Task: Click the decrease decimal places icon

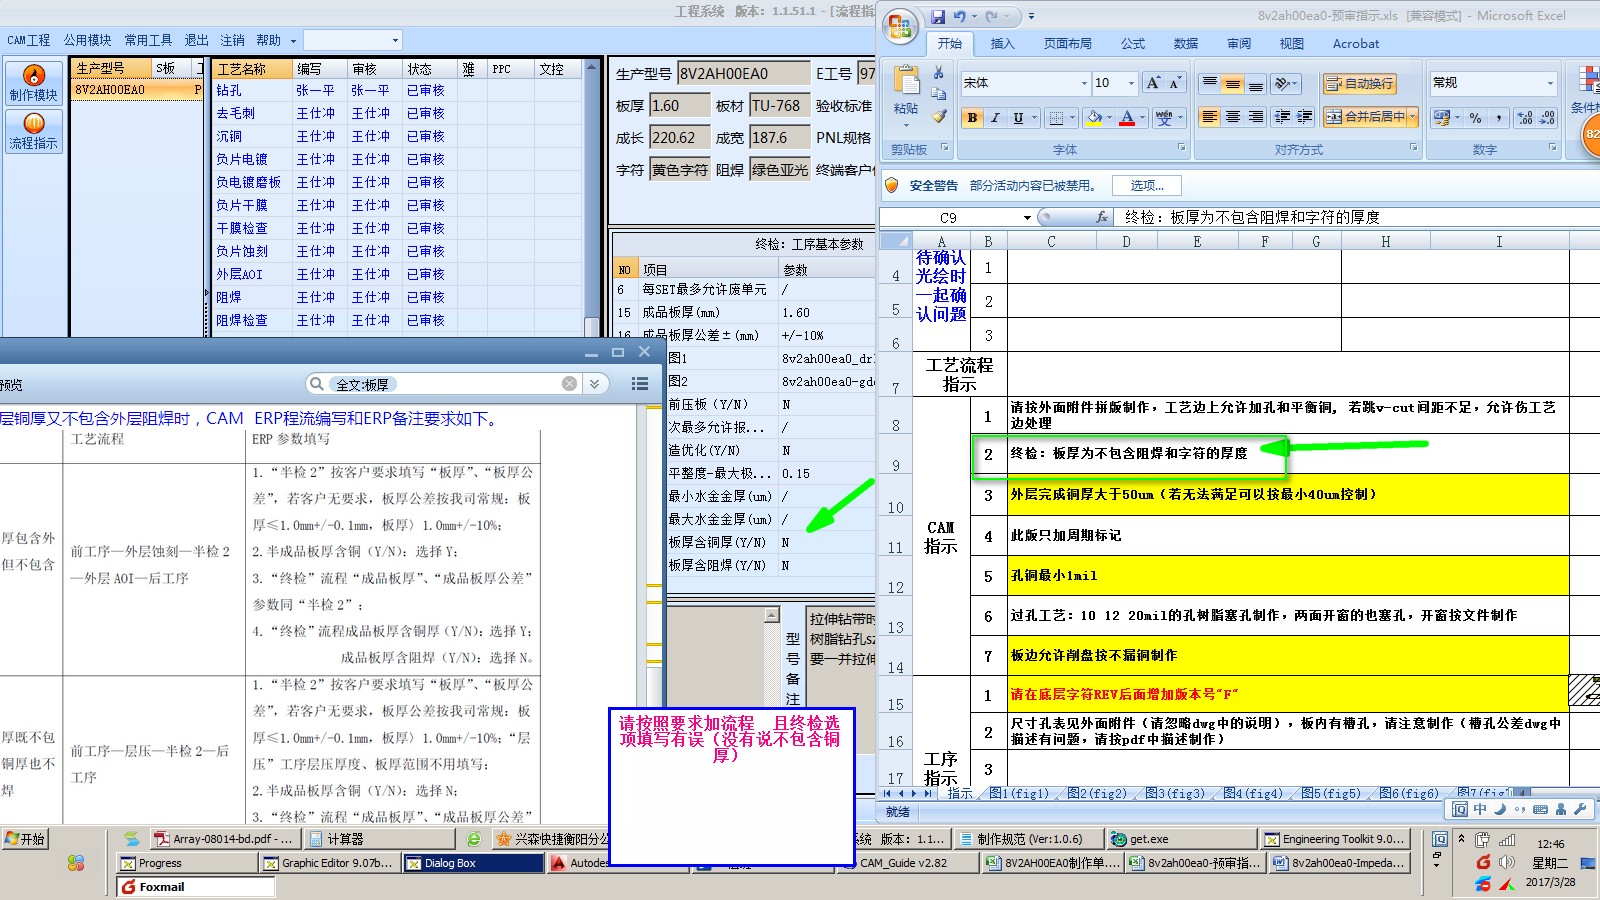Action: 1547,118
